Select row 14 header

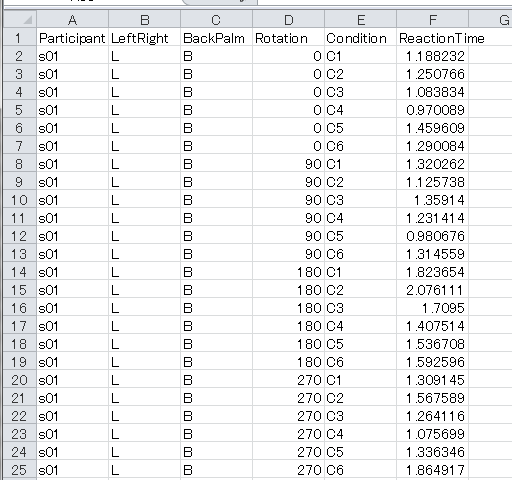coord(20,272)
